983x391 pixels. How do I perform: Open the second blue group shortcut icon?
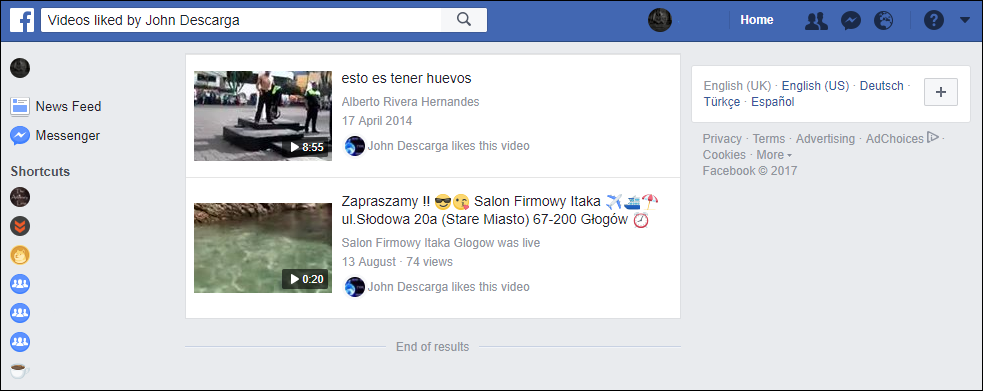(x=20, y=313)
